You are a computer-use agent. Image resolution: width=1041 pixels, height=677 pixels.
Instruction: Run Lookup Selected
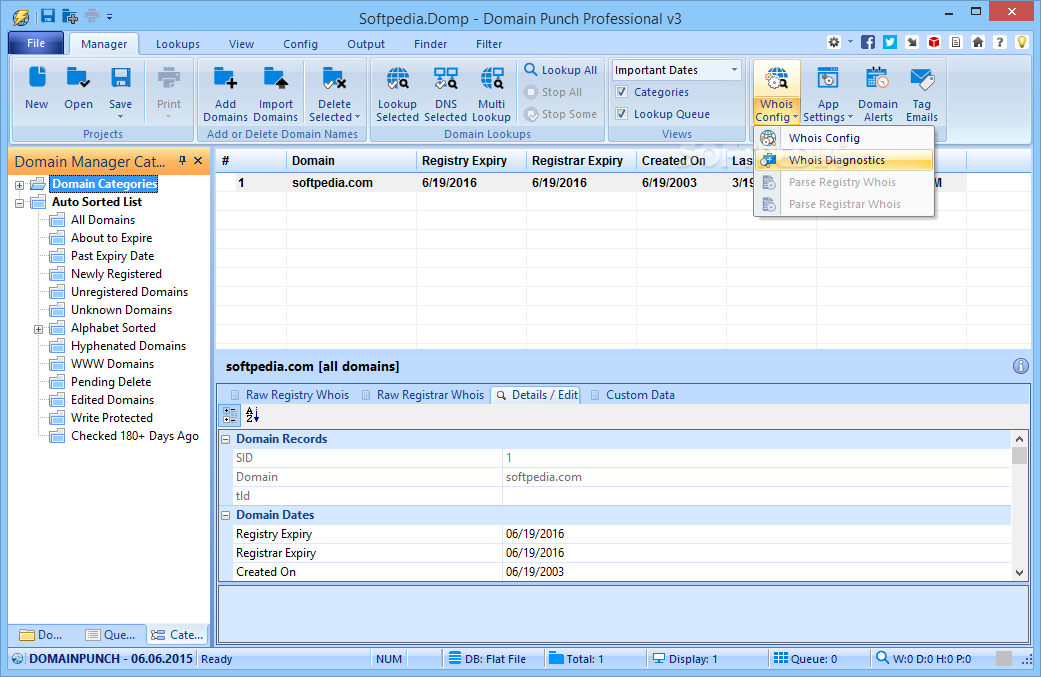coord(397,93)
